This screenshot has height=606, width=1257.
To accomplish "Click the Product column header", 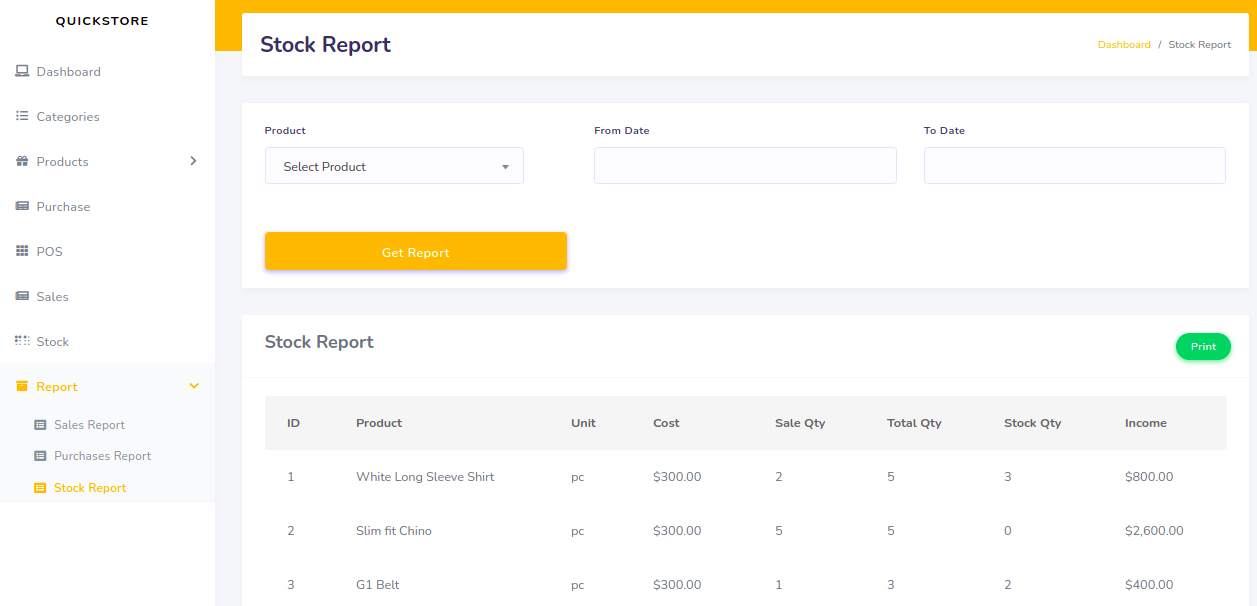I will click(x=379, y=423).
